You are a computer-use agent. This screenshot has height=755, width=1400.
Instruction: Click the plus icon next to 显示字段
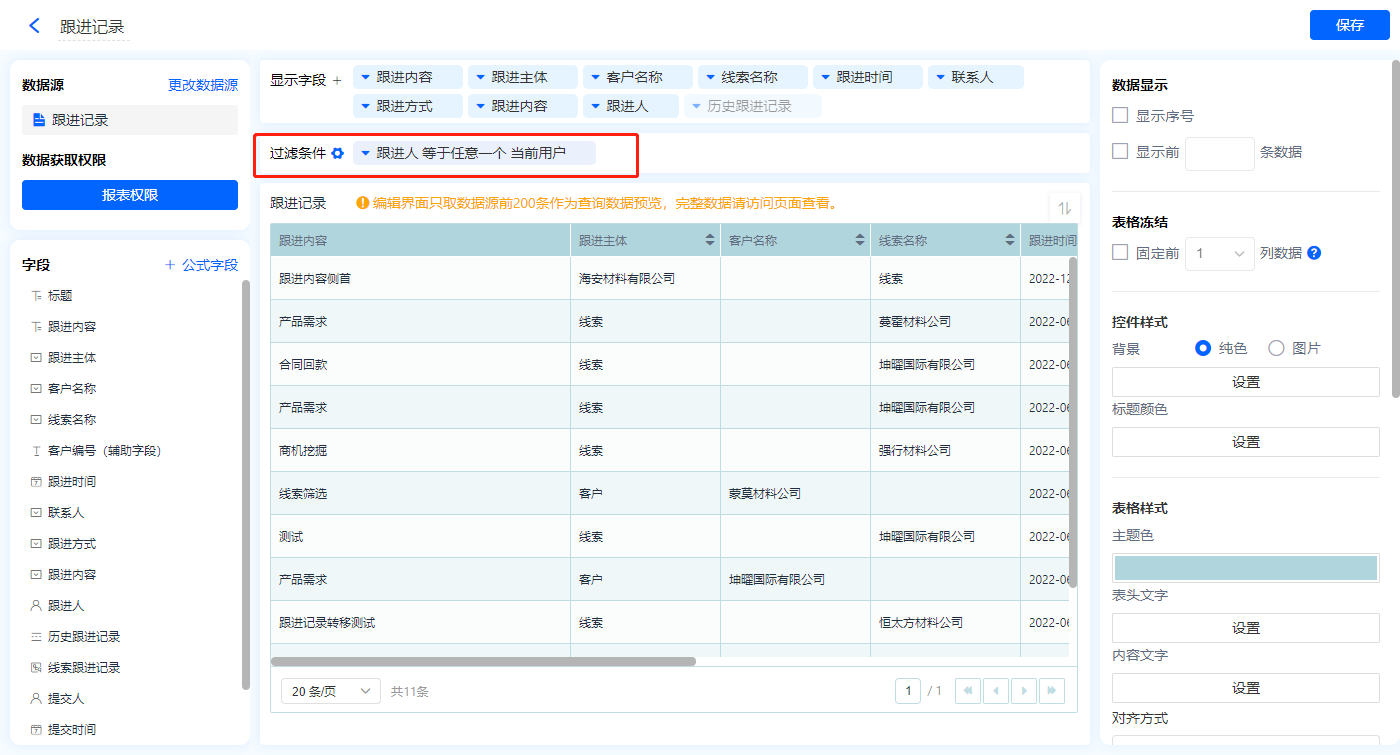pos(337,80)
